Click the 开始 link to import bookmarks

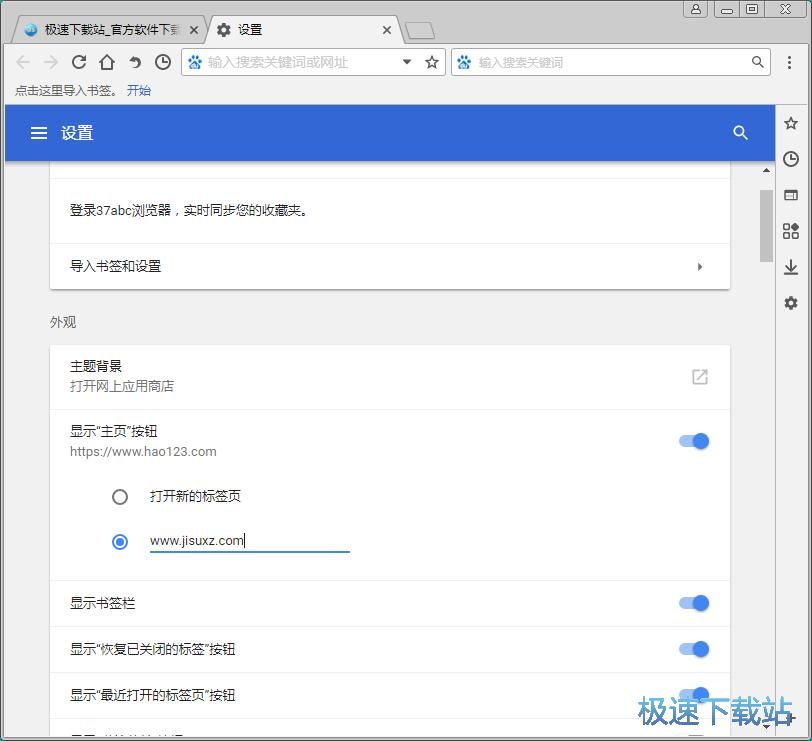pos(139,90)
